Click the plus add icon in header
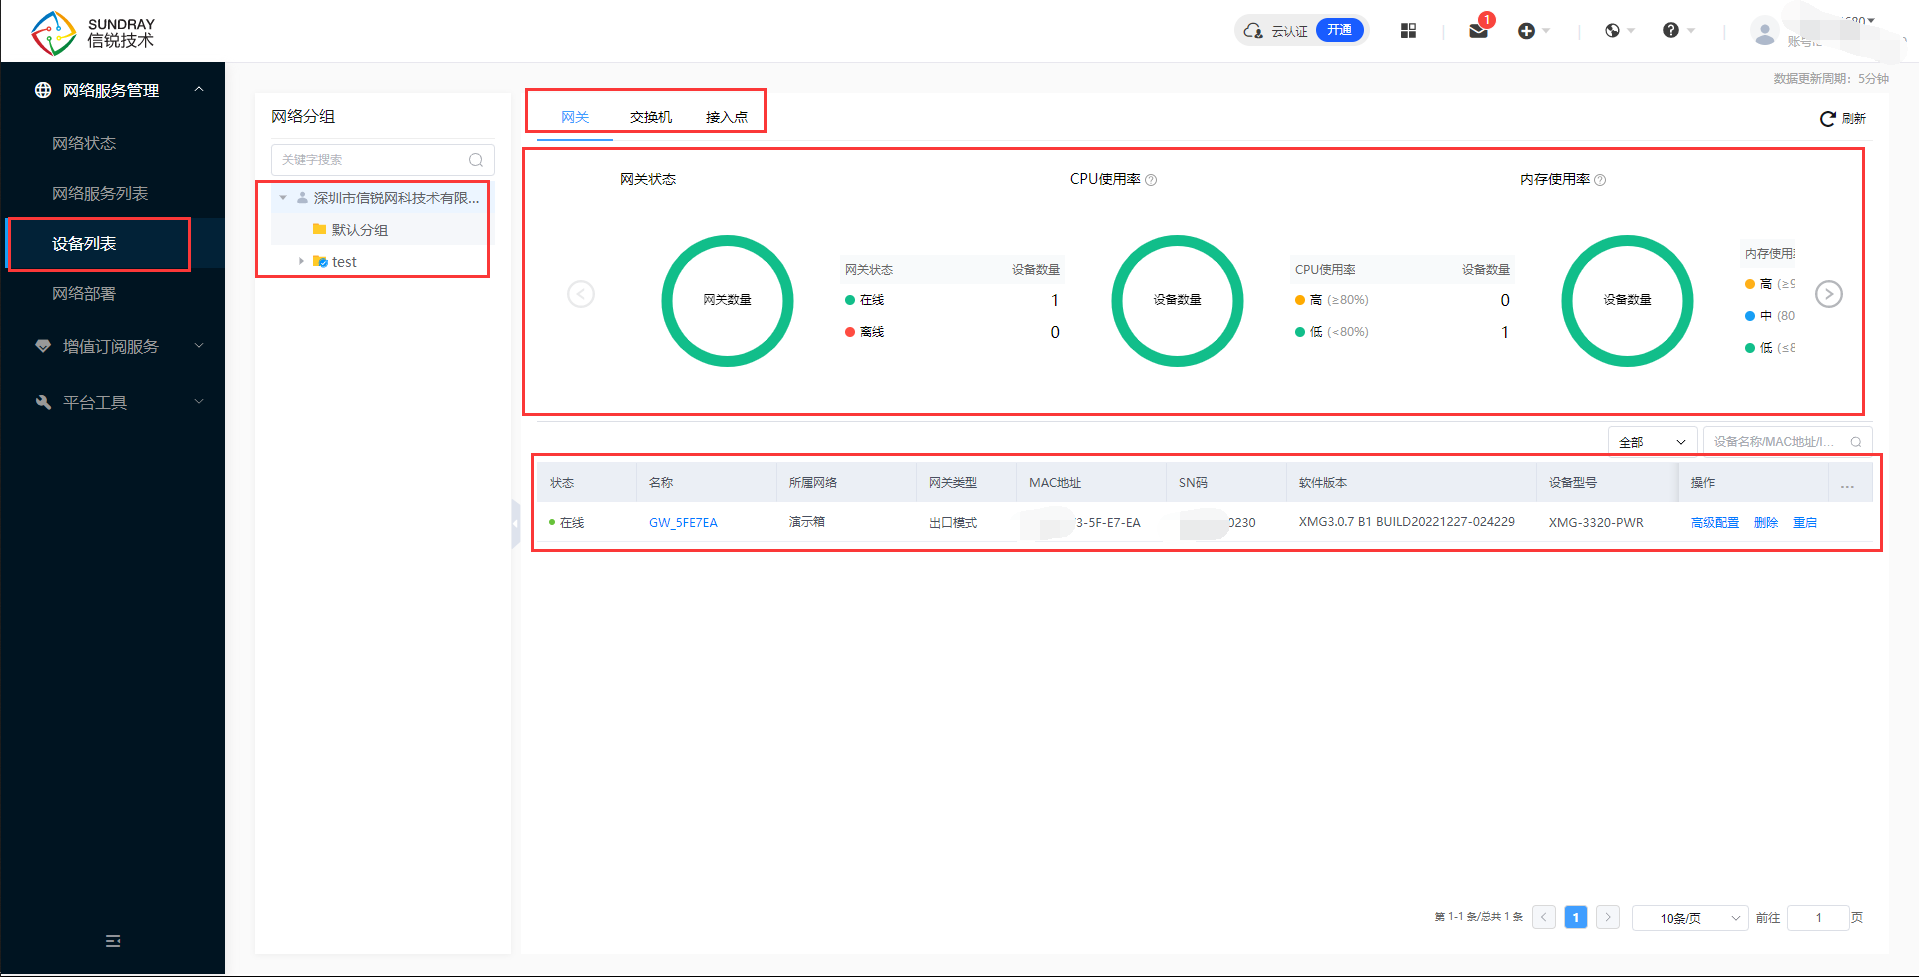The image size is (1919, 977). [x=1526, y=31]
